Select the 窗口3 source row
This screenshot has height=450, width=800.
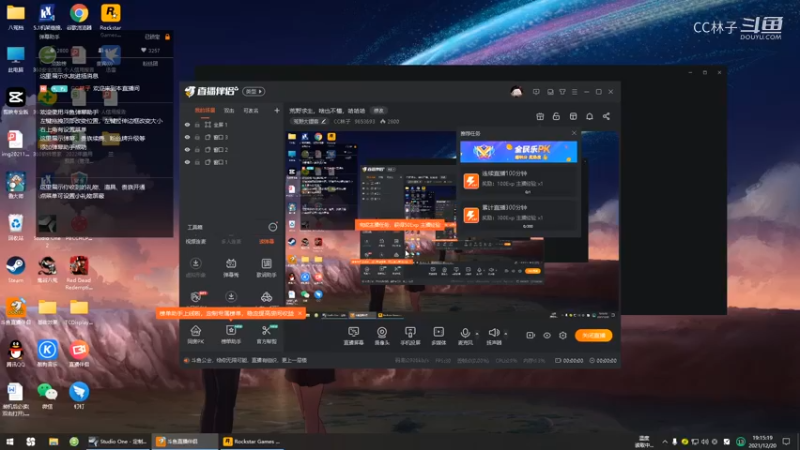(x=232, y=137)
